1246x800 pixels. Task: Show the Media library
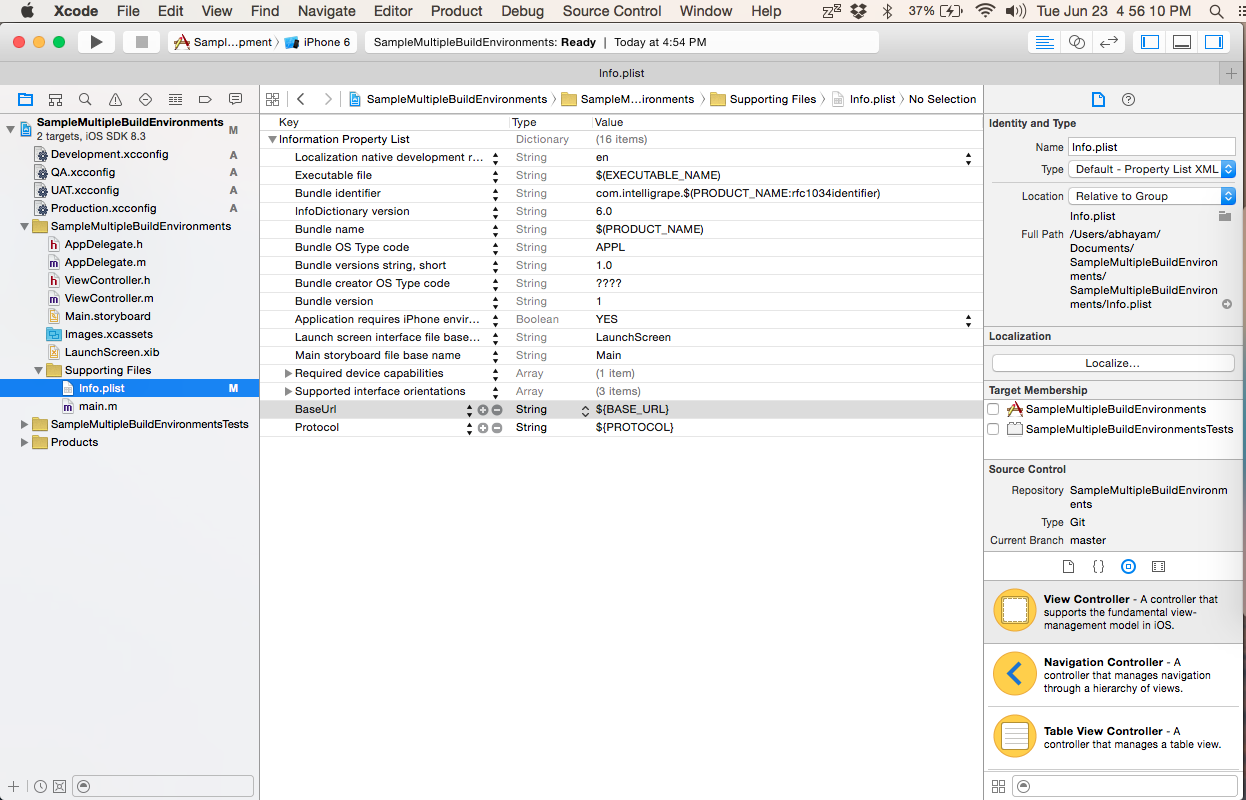coord(1159,566)
